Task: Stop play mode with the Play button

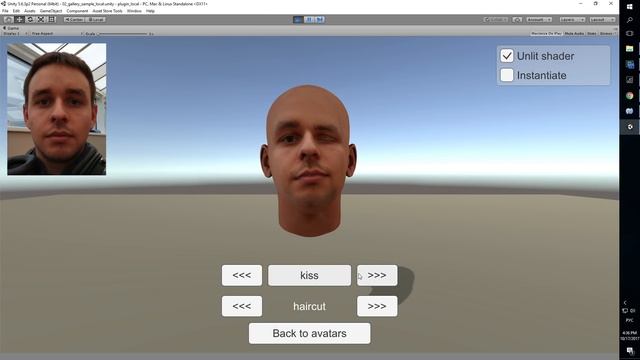Action: [298, 20]
